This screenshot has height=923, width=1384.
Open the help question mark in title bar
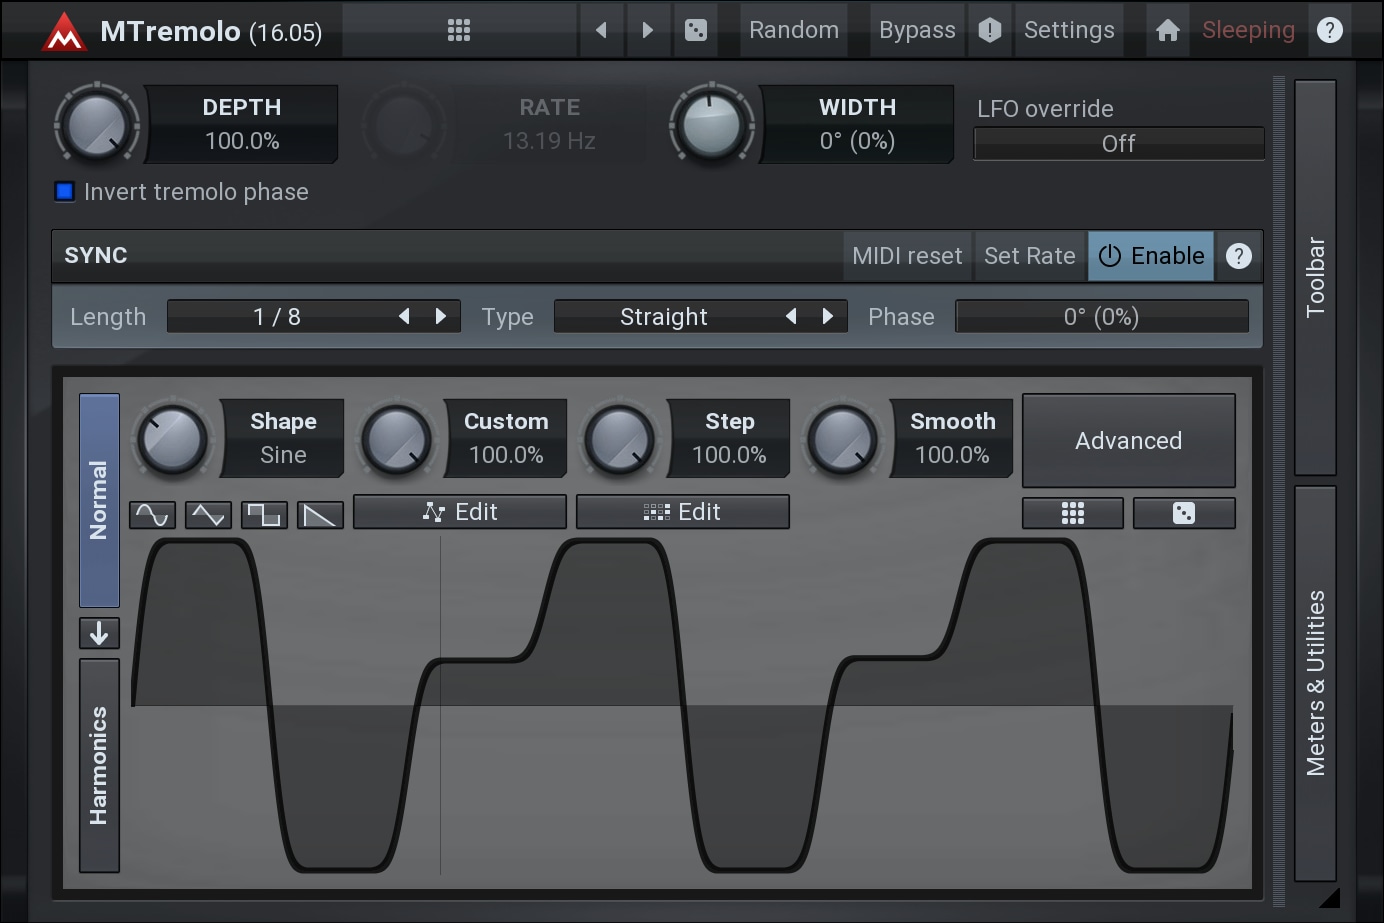[x=1330, y=30]
